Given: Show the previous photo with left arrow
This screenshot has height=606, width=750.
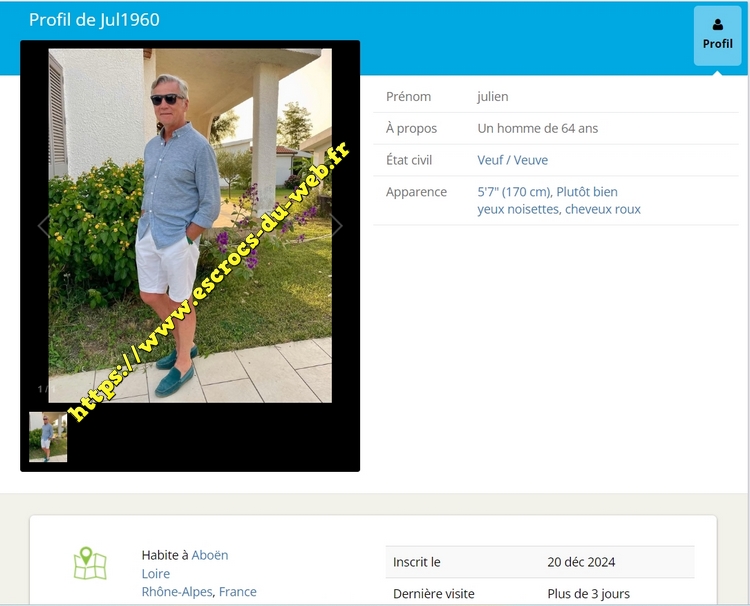Looking at the screenshot, I should tap(44, 225).
